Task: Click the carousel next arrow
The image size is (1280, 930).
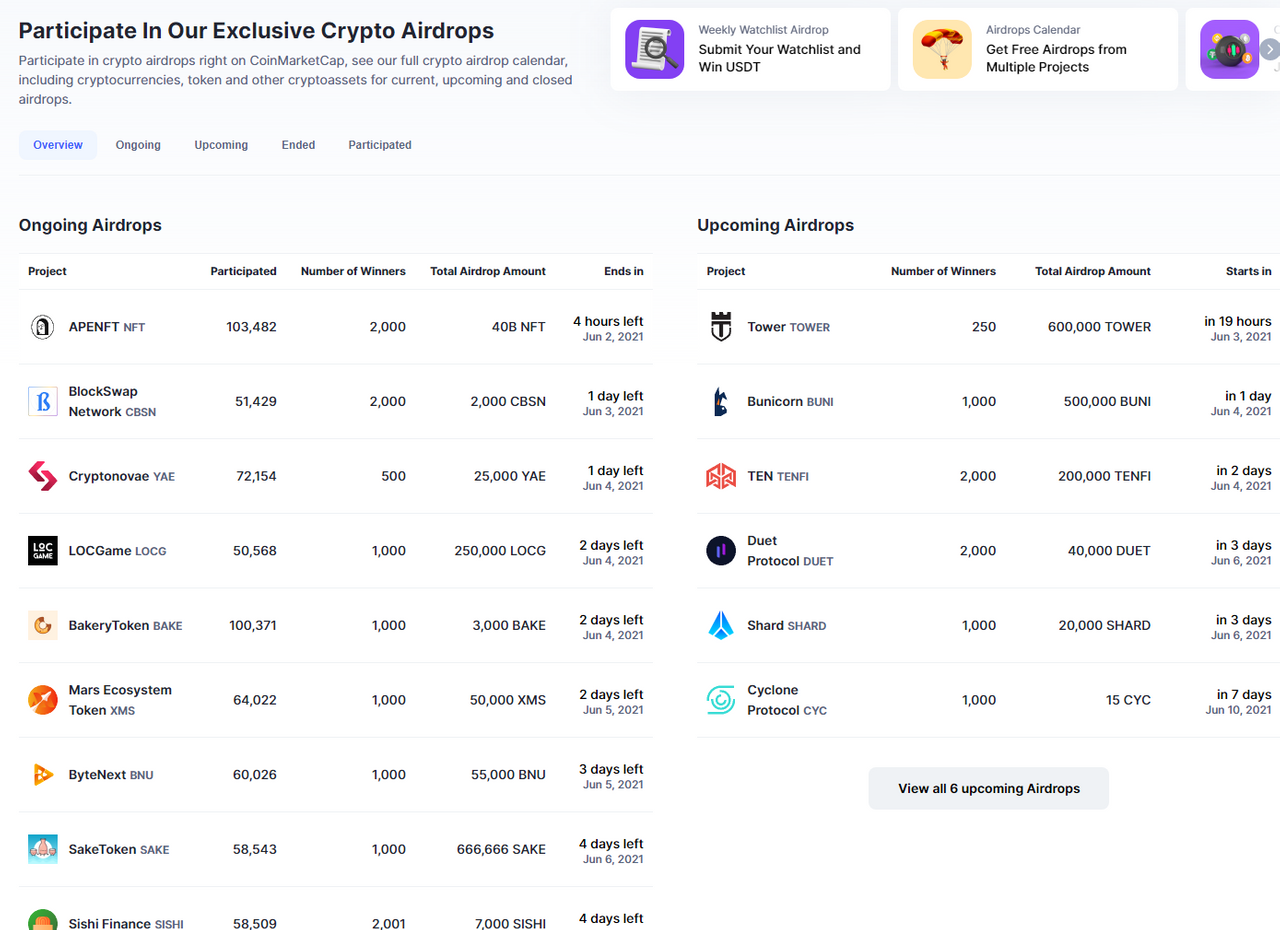Action: (1270, 49)
